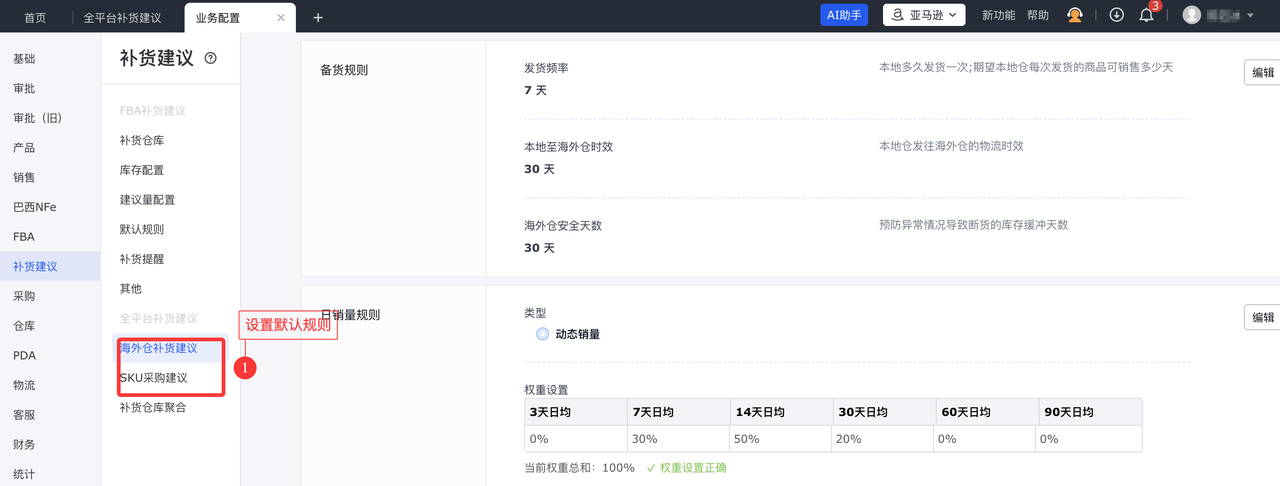
Task: Click the user avatar icon
Action: (x=1192, y=15)
